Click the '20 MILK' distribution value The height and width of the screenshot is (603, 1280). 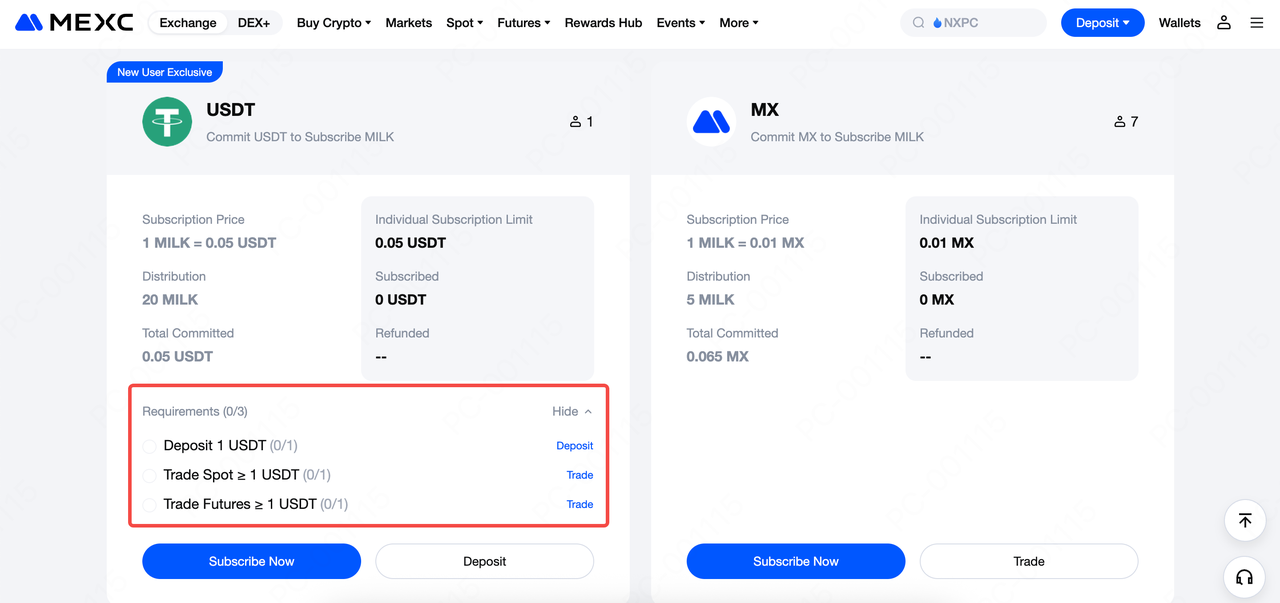click(x=170, y=300)
